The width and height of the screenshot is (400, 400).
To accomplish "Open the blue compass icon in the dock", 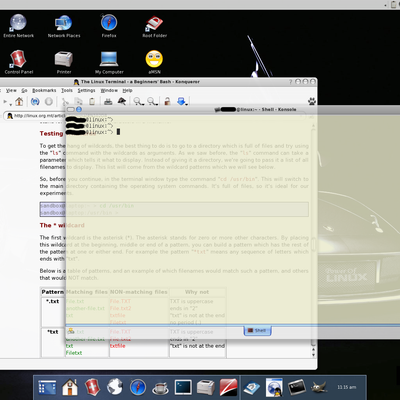I will 138,388.
